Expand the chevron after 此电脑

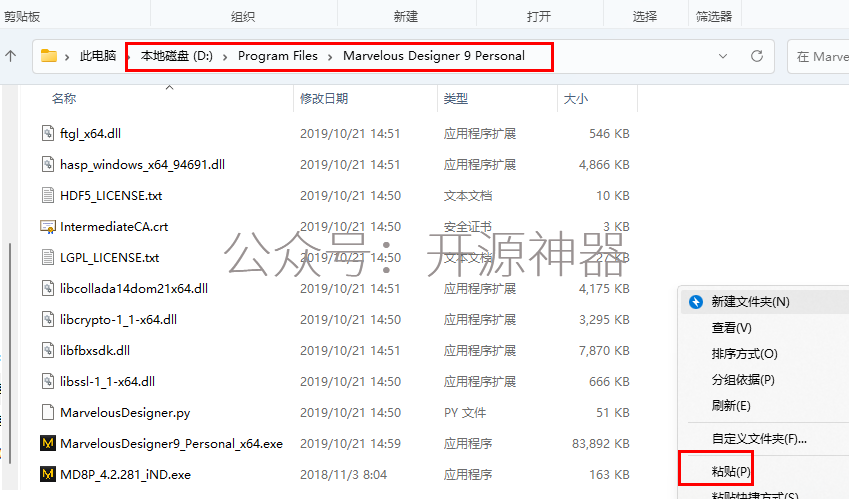point(129,56)
